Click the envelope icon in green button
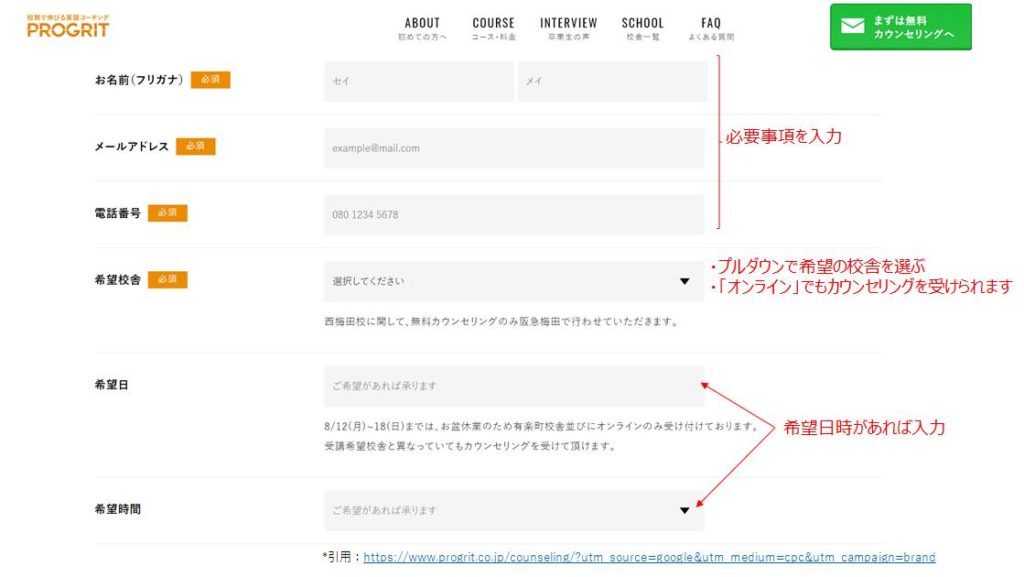 click(852, 27)
